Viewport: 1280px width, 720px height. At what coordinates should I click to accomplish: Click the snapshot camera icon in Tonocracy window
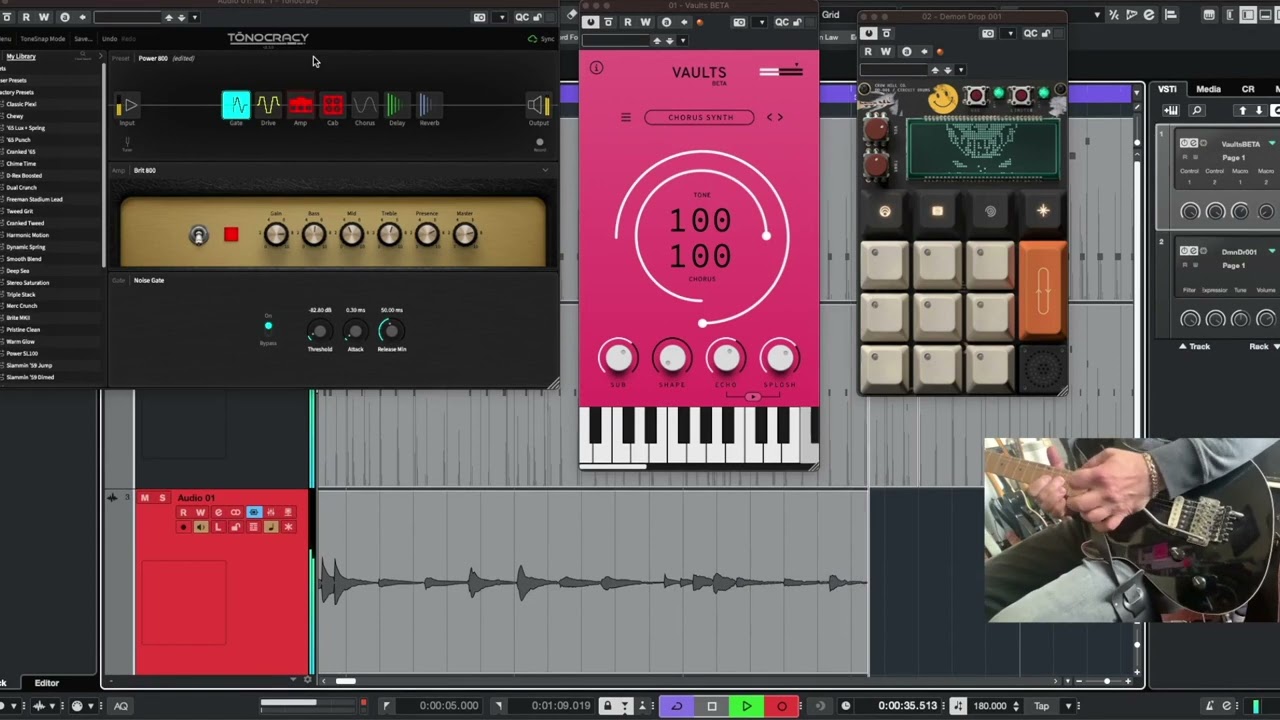480,17
